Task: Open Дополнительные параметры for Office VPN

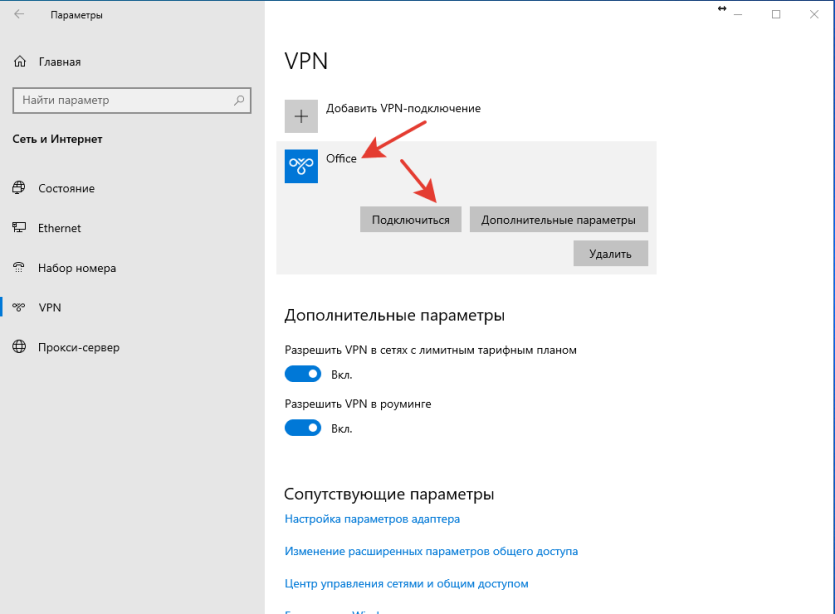Action: pos(558,220)
